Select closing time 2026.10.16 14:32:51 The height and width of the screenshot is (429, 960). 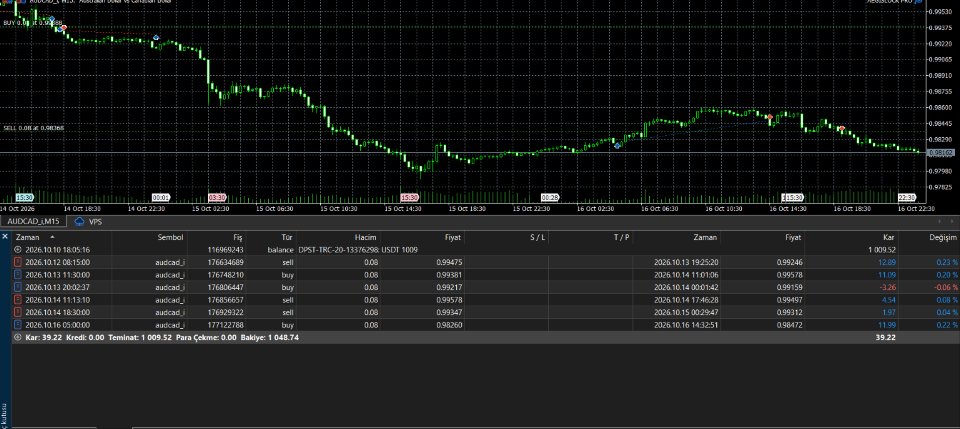[x=686, y=325]
